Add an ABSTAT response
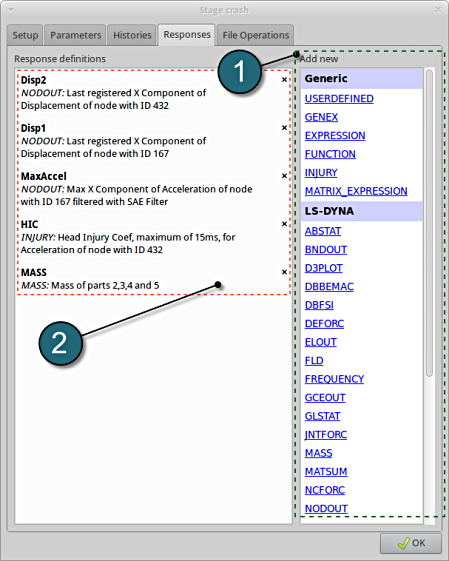 323,231
